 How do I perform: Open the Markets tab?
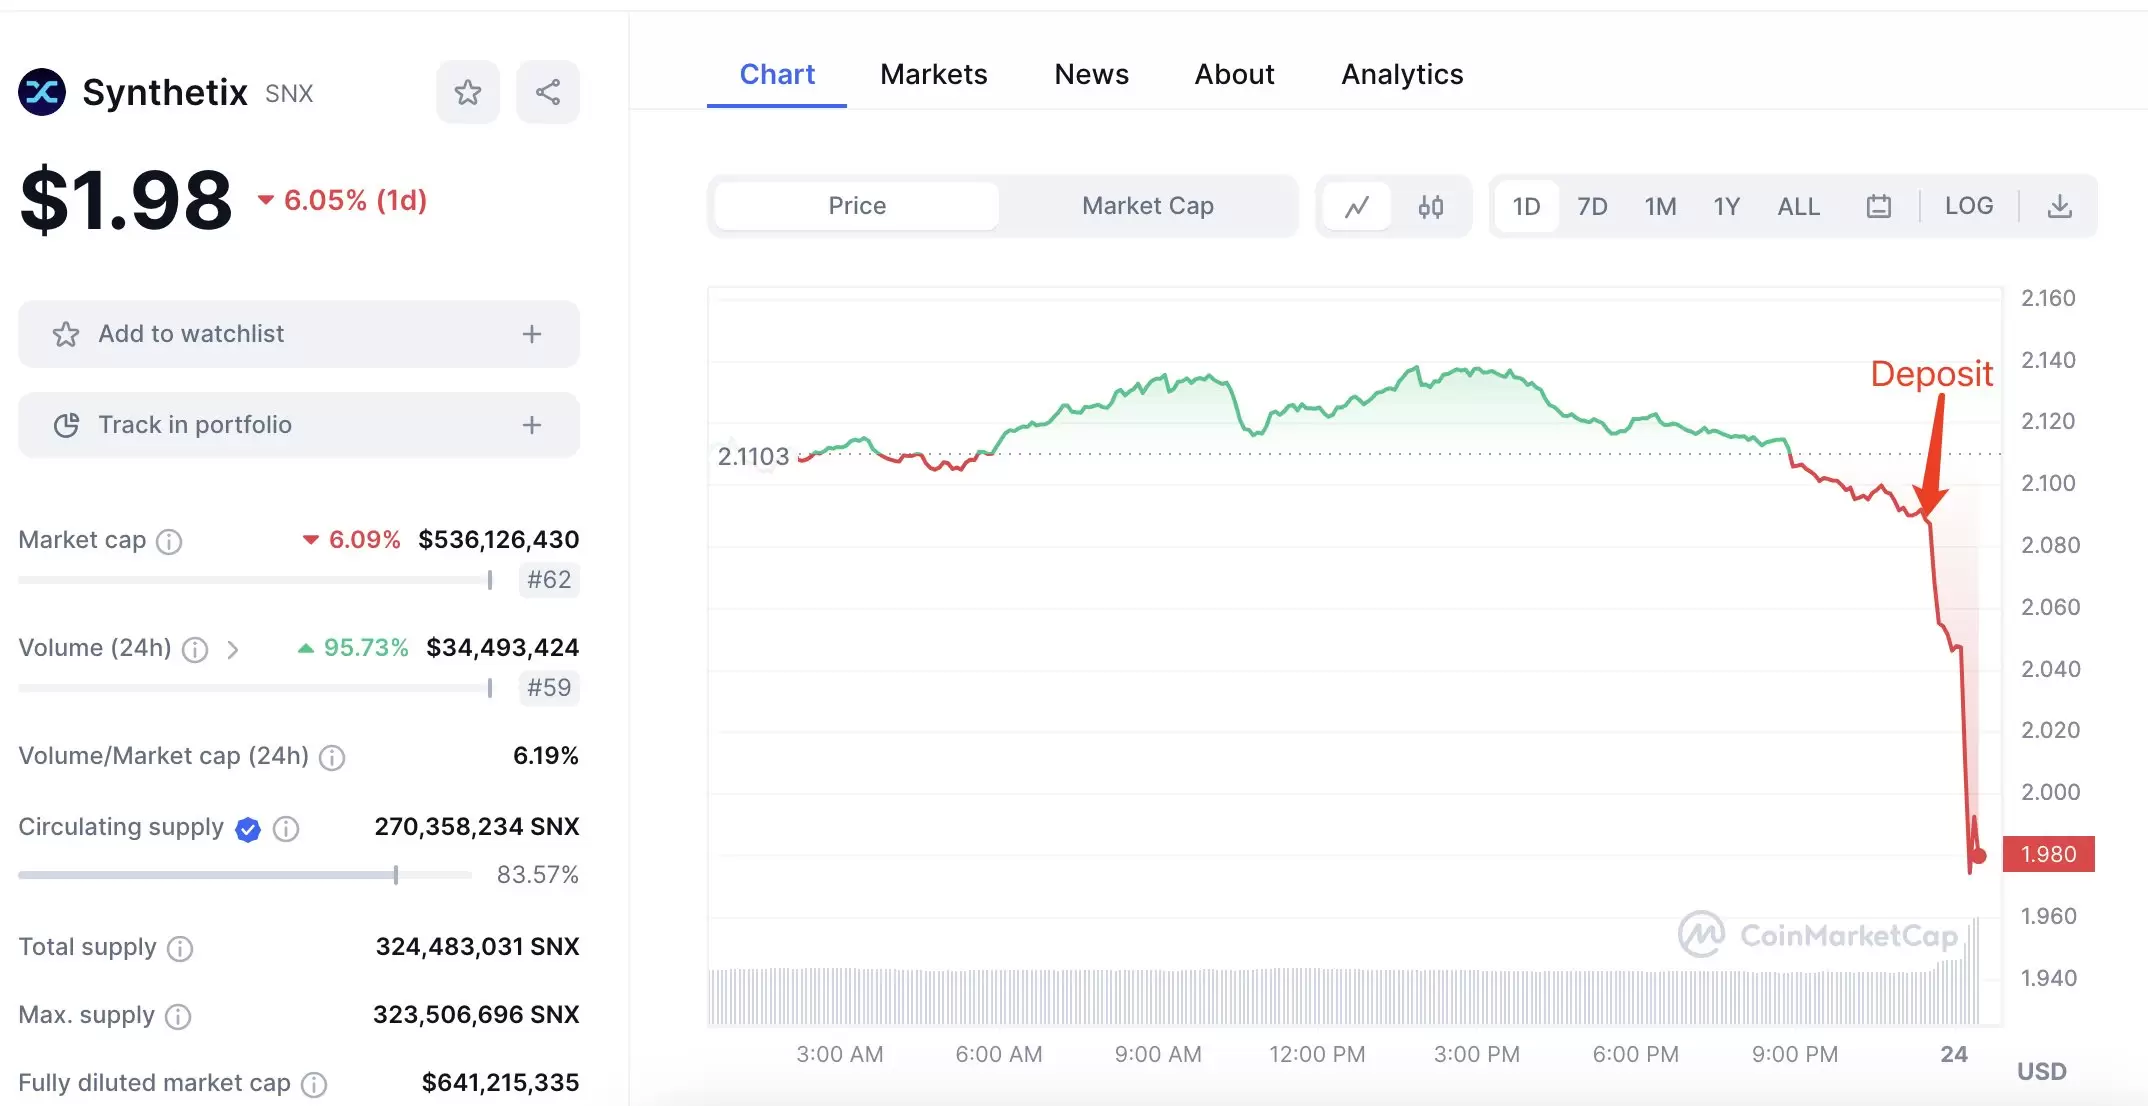point(933,75)
